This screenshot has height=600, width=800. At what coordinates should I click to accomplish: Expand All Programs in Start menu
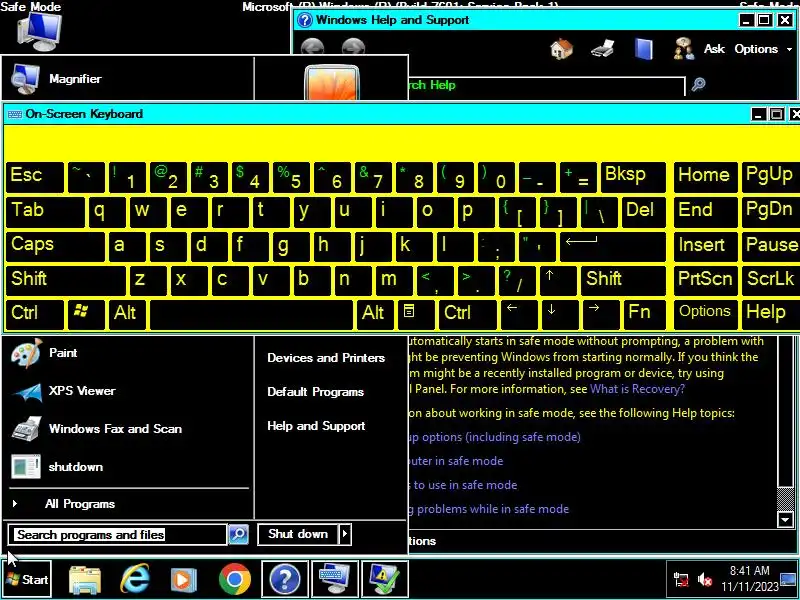[x=80, y=504]
